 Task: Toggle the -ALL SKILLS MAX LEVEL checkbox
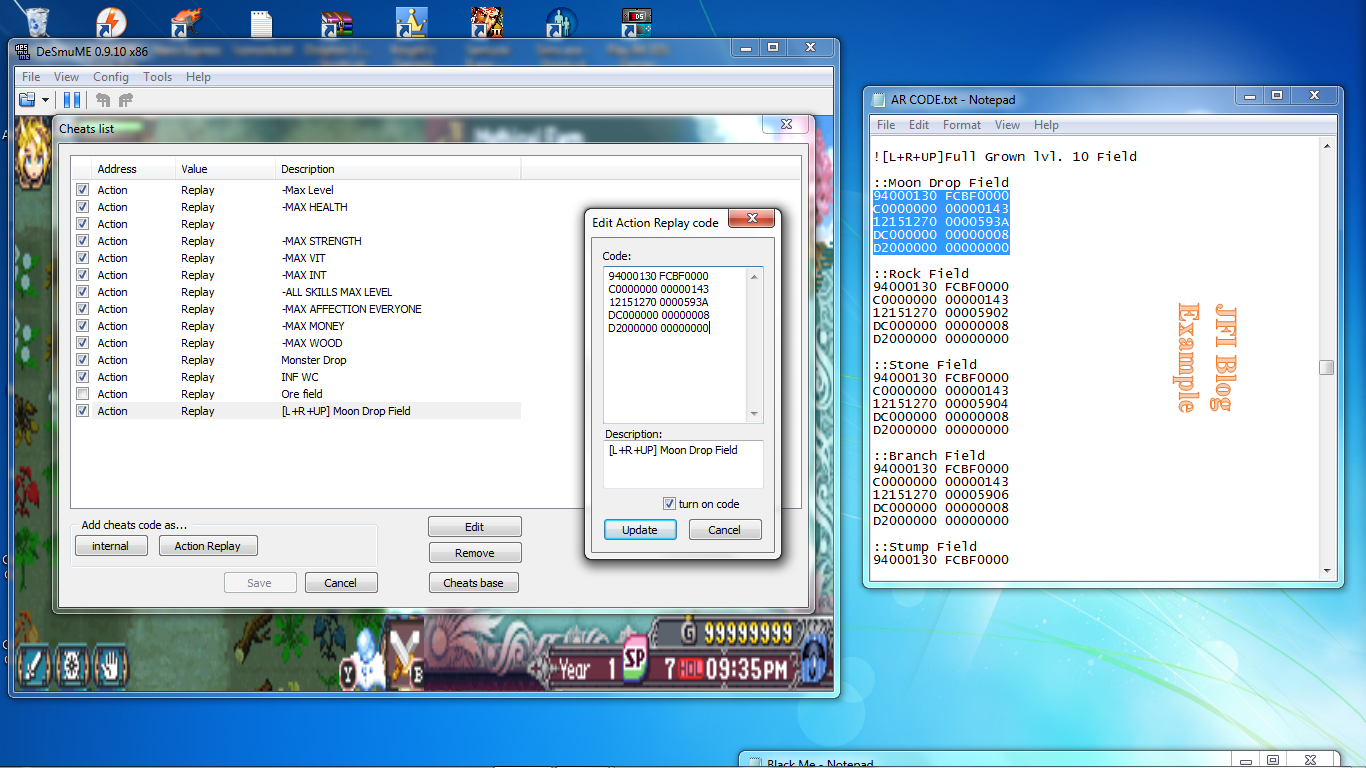coord(82,292)
